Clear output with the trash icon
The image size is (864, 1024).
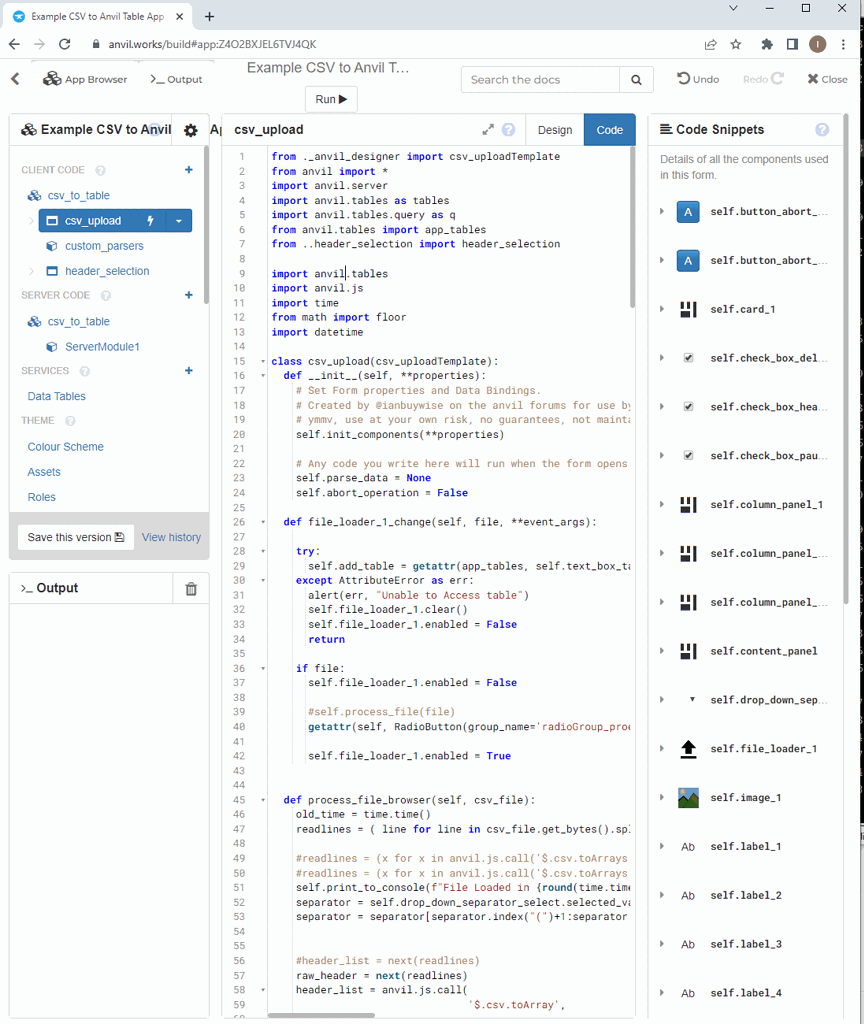pyautogui.click(x=191, y=589)
